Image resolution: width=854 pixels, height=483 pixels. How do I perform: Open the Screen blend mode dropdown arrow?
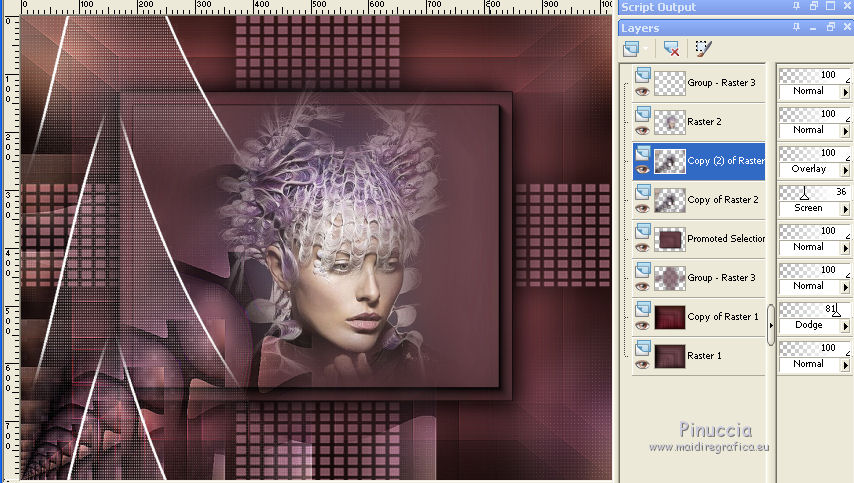point(845,209)
